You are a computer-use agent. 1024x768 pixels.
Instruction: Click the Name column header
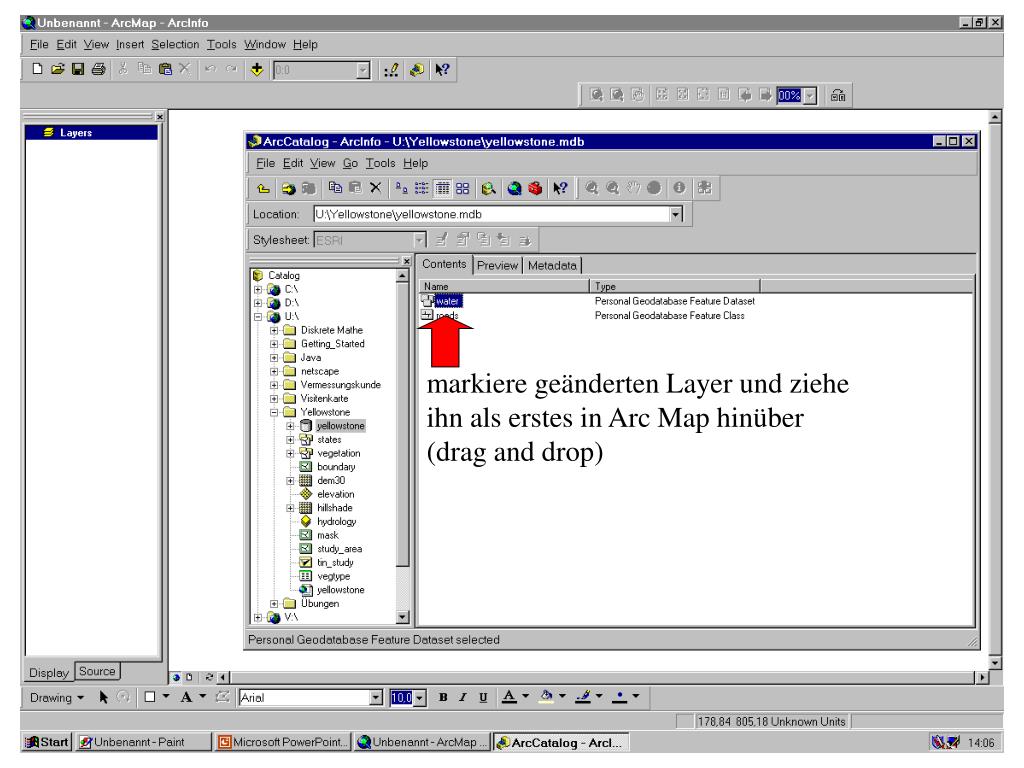(504, 286)
